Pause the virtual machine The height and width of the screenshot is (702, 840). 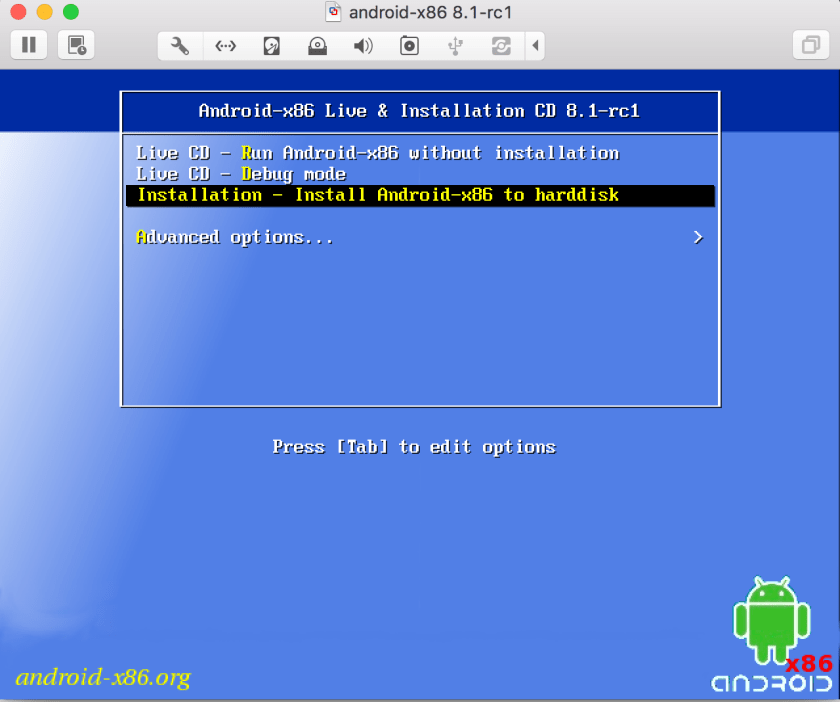pos(28,45)
